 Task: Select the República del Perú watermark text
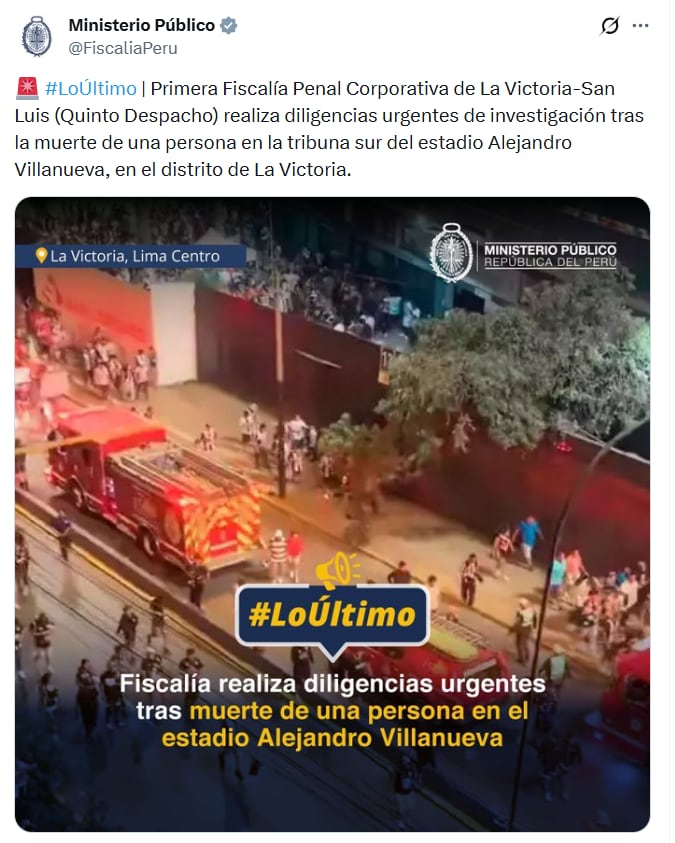pyautogui.click(x=550, y=262)
